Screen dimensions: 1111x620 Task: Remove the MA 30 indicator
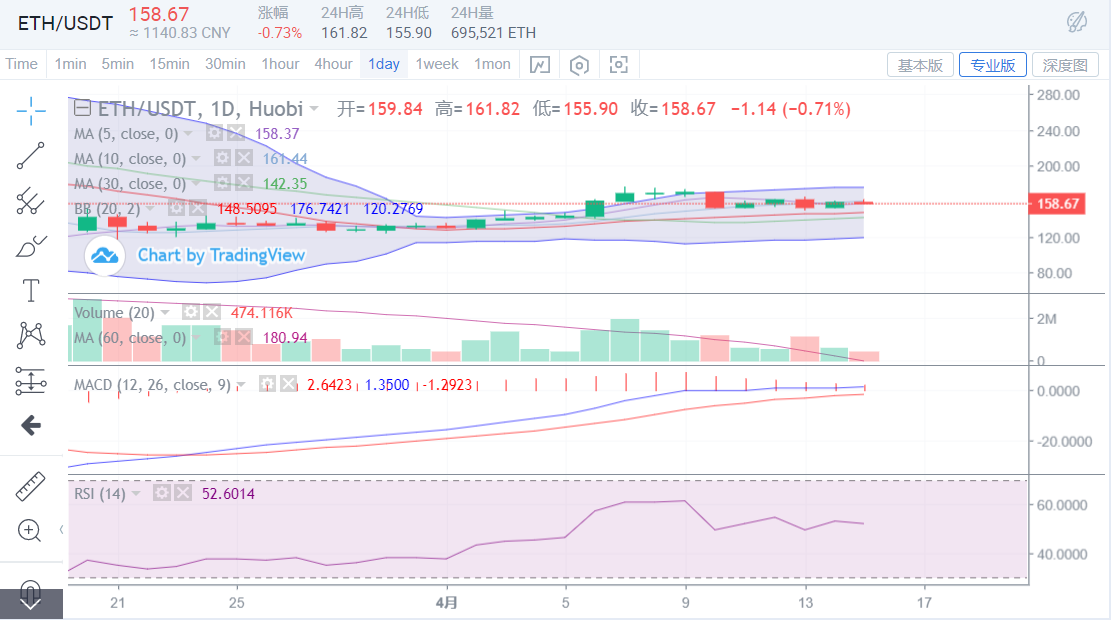click(244, 184)
